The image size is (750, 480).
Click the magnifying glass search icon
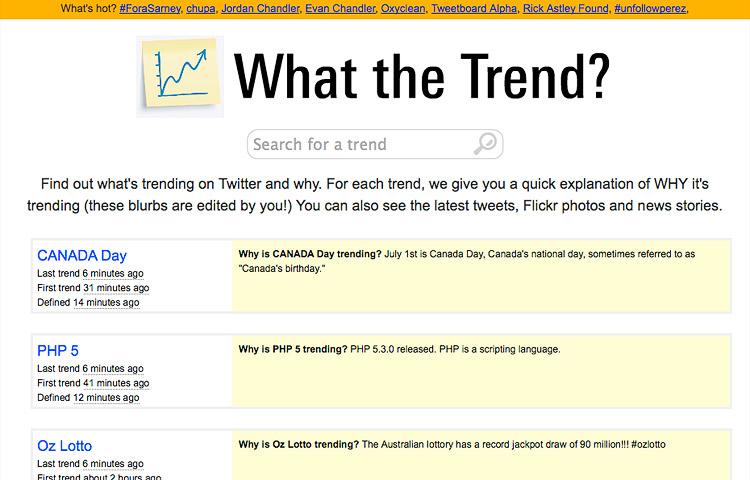coord(486,144)
